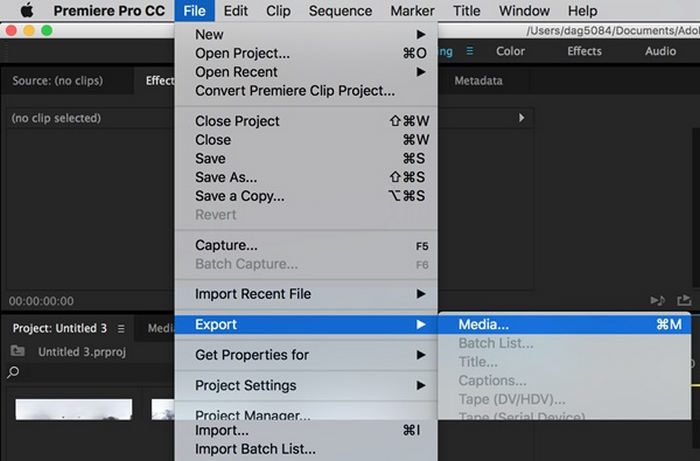700x461 pixels.
Task: Click the export frame icon in Source monitor
Action: 683,300
